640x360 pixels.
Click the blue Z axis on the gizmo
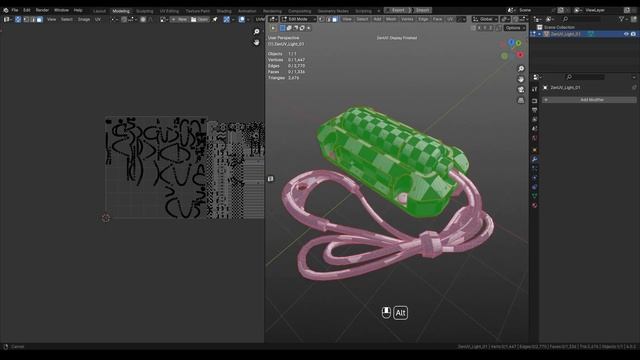(511, 42)
